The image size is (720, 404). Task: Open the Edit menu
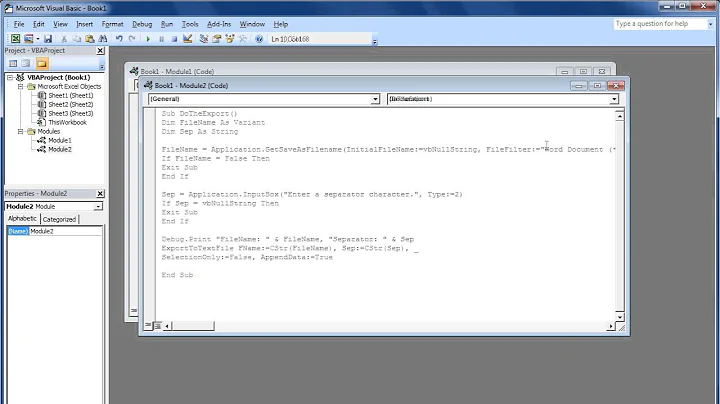tap(39, 24)
